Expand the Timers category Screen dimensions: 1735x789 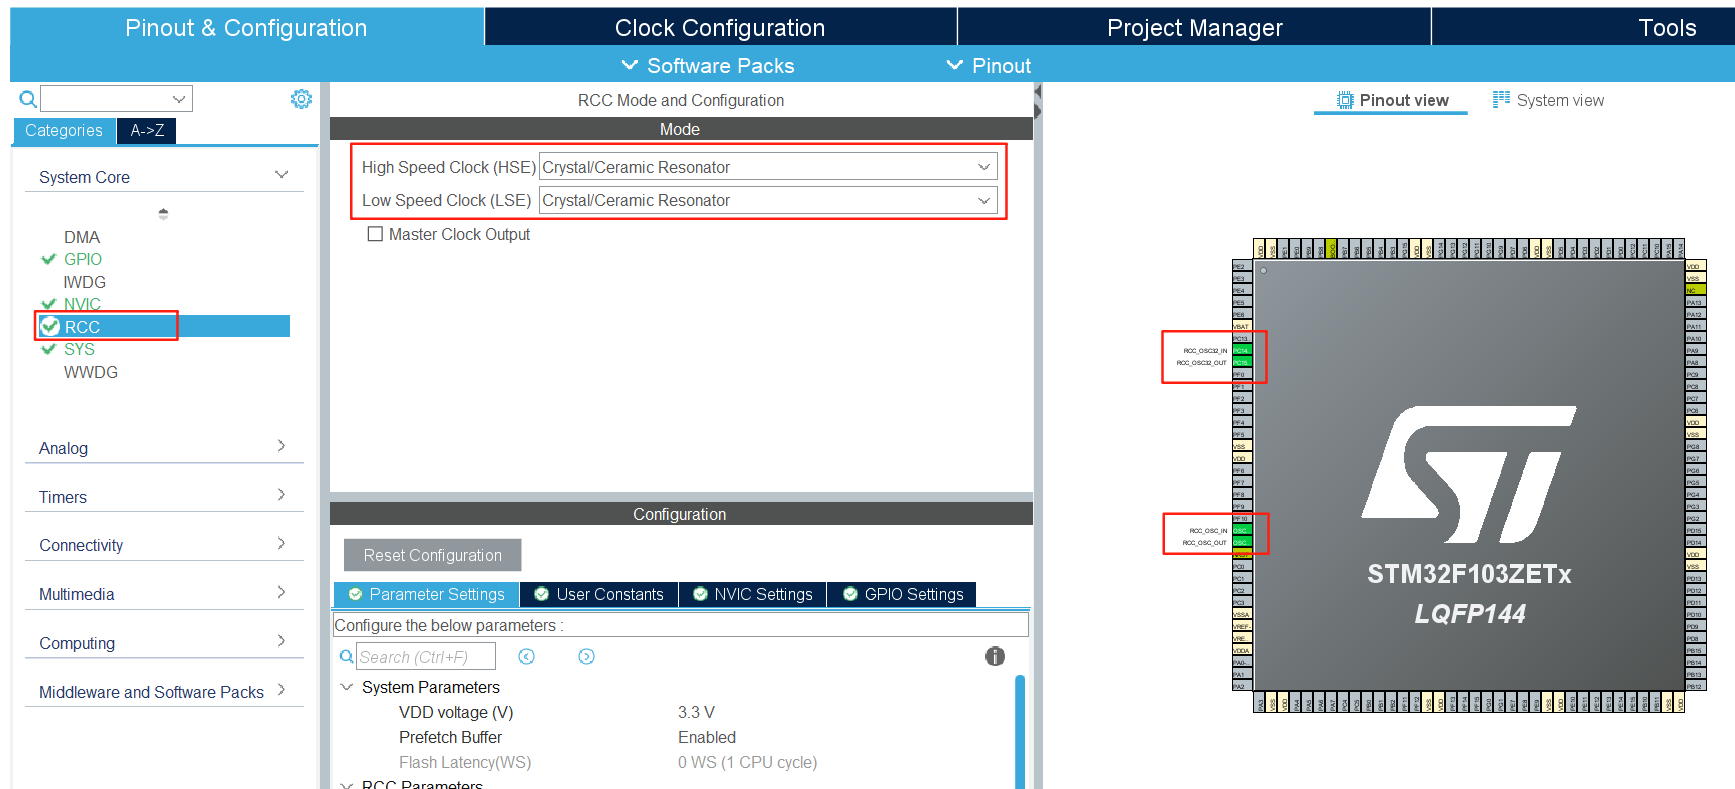point(281,495)
